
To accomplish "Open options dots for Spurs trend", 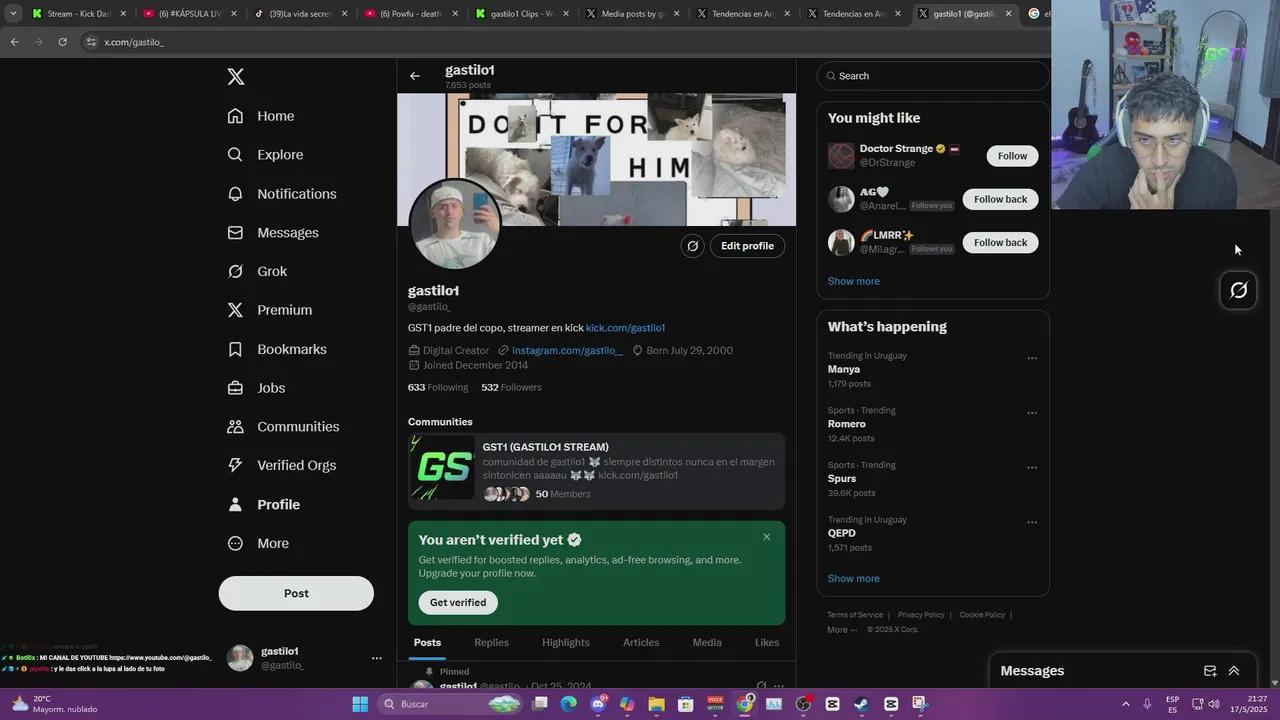I will point(1032,468).
